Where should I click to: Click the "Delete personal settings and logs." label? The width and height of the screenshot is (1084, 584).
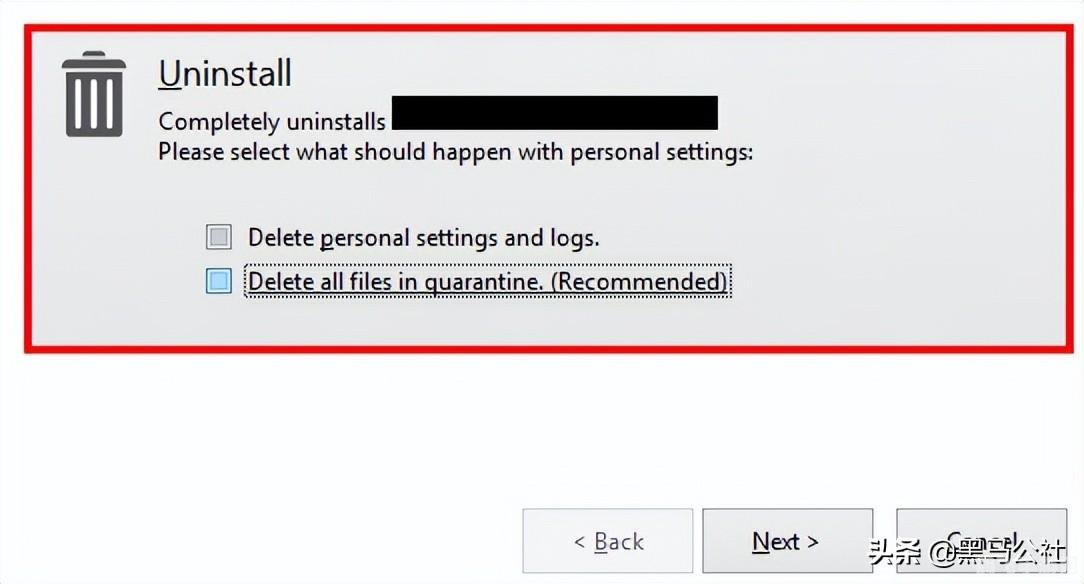423,238
